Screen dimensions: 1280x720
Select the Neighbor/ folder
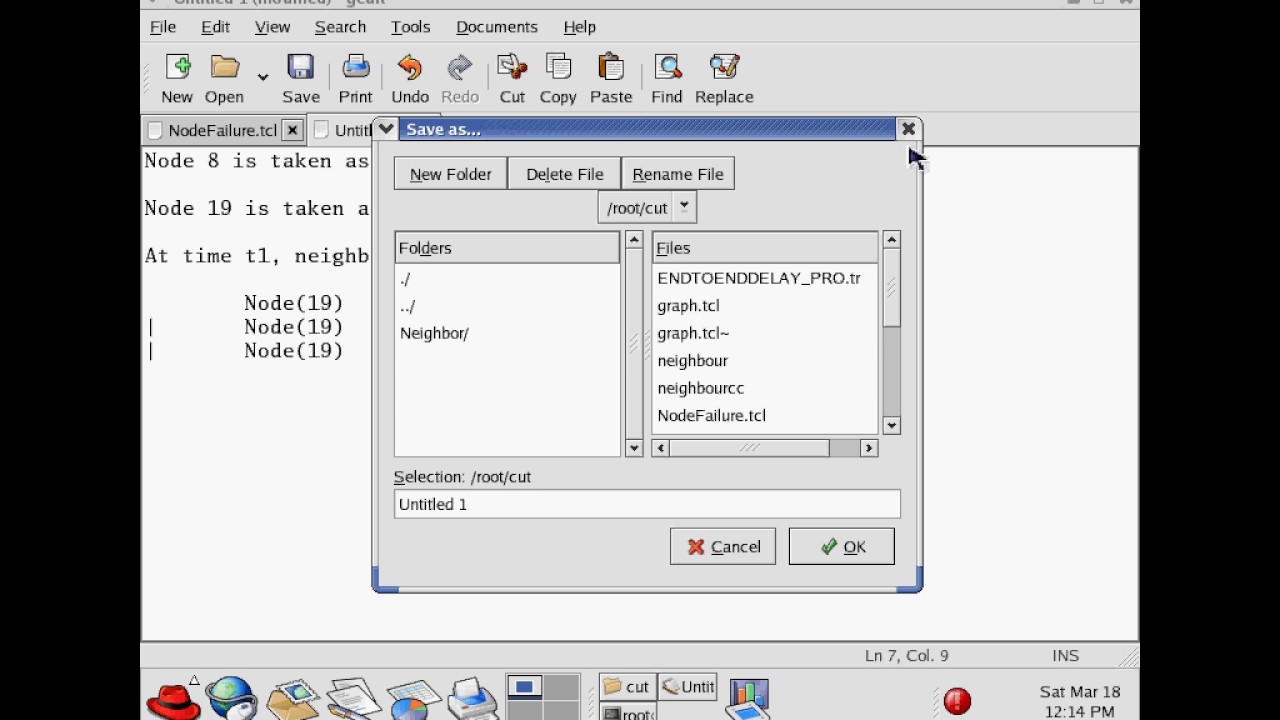click(x=434, y=333)
